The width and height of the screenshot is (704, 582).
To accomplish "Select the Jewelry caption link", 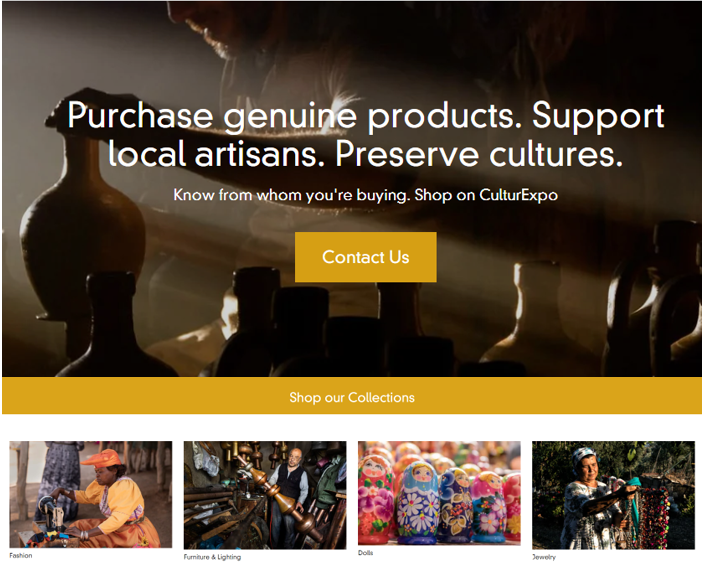I will point(544,557).
